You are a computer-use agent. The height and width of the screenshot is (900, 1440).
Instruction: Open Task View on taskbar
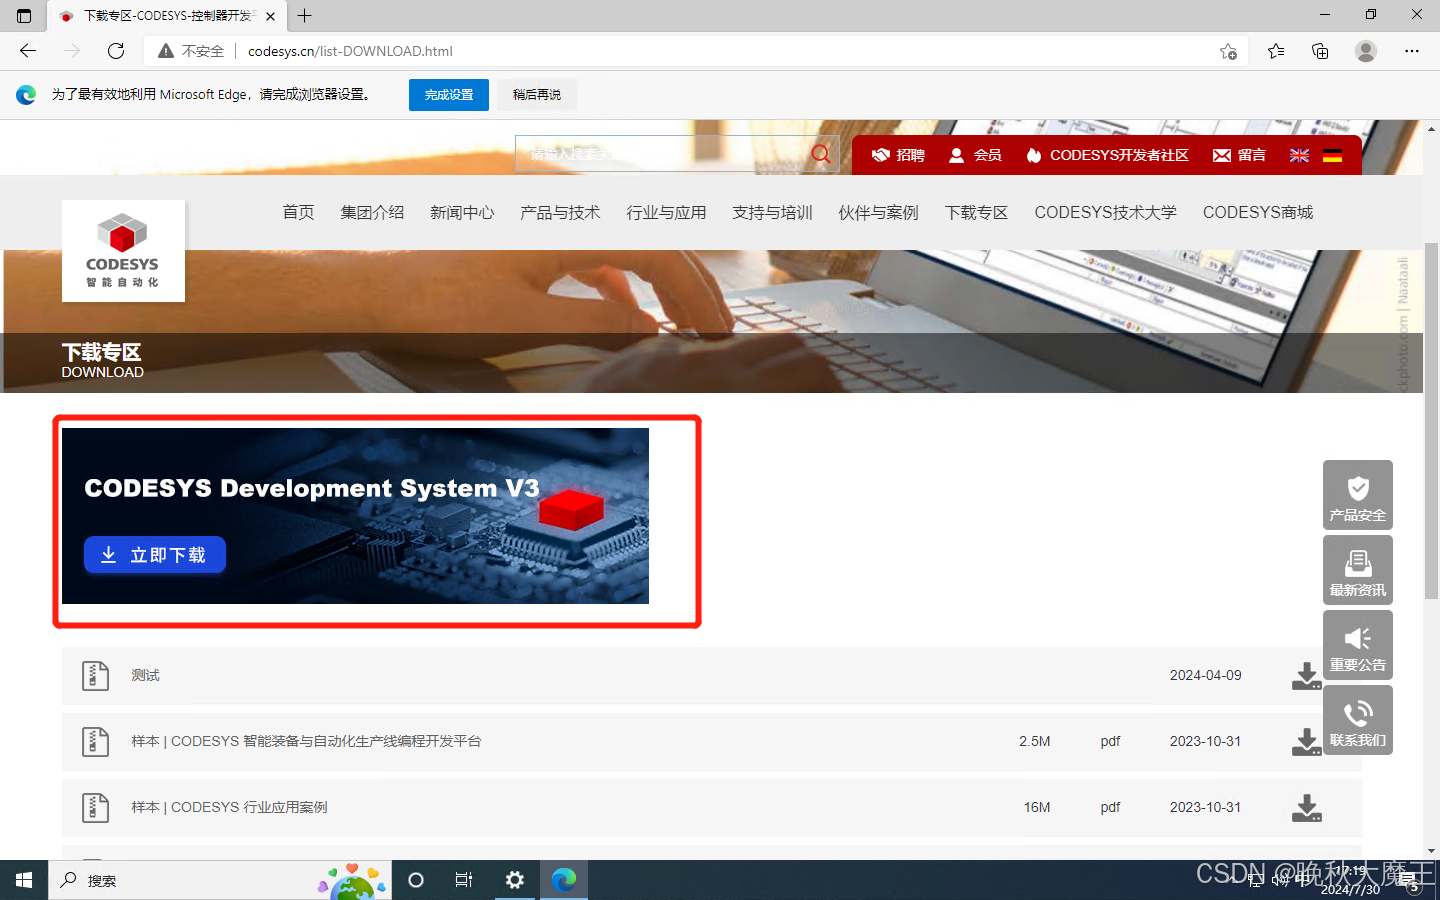coord(464,880)
